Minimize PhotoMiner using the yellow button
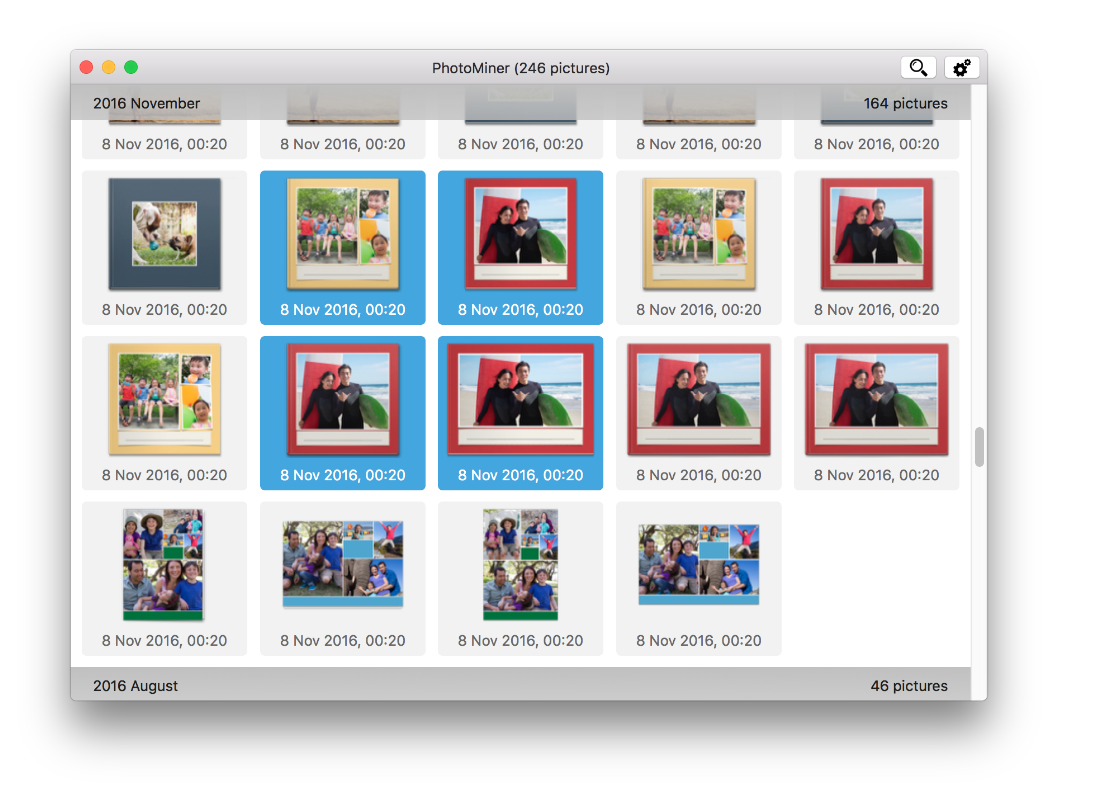This screenshot has height=788, width=1098. pos(109,67)
